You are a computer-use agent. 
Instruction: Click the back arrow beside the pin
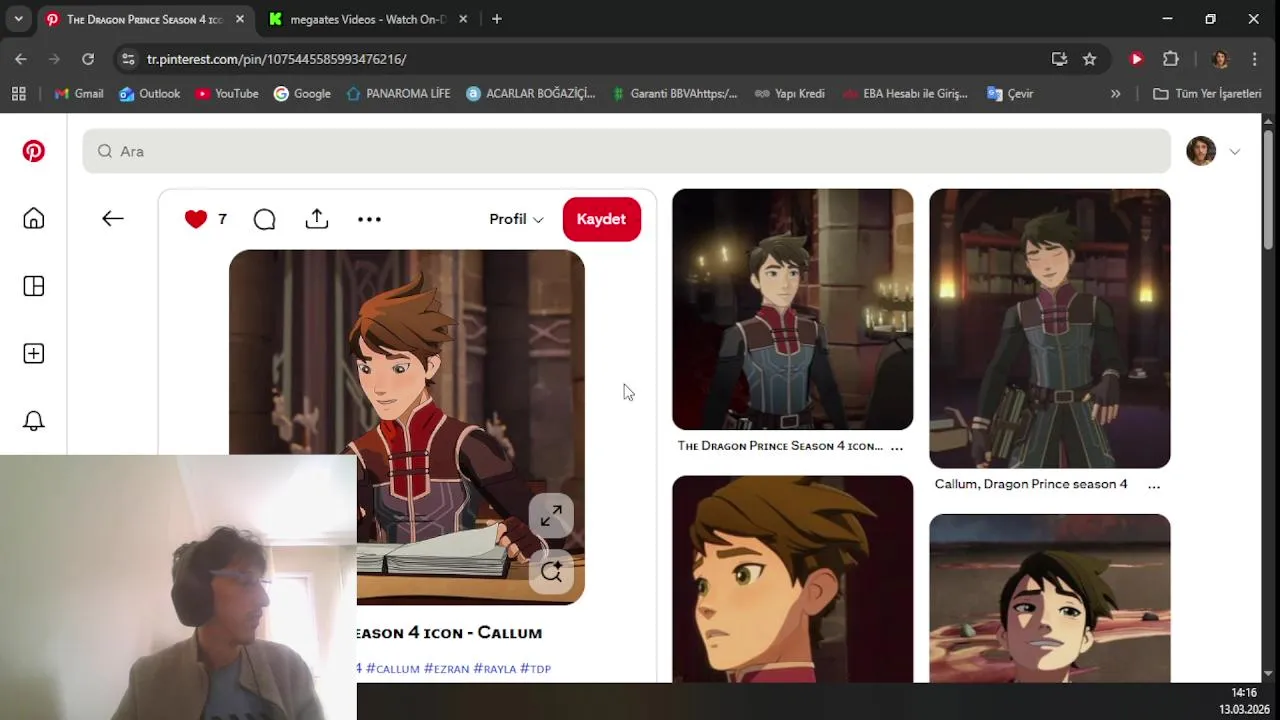click(113, 219)
